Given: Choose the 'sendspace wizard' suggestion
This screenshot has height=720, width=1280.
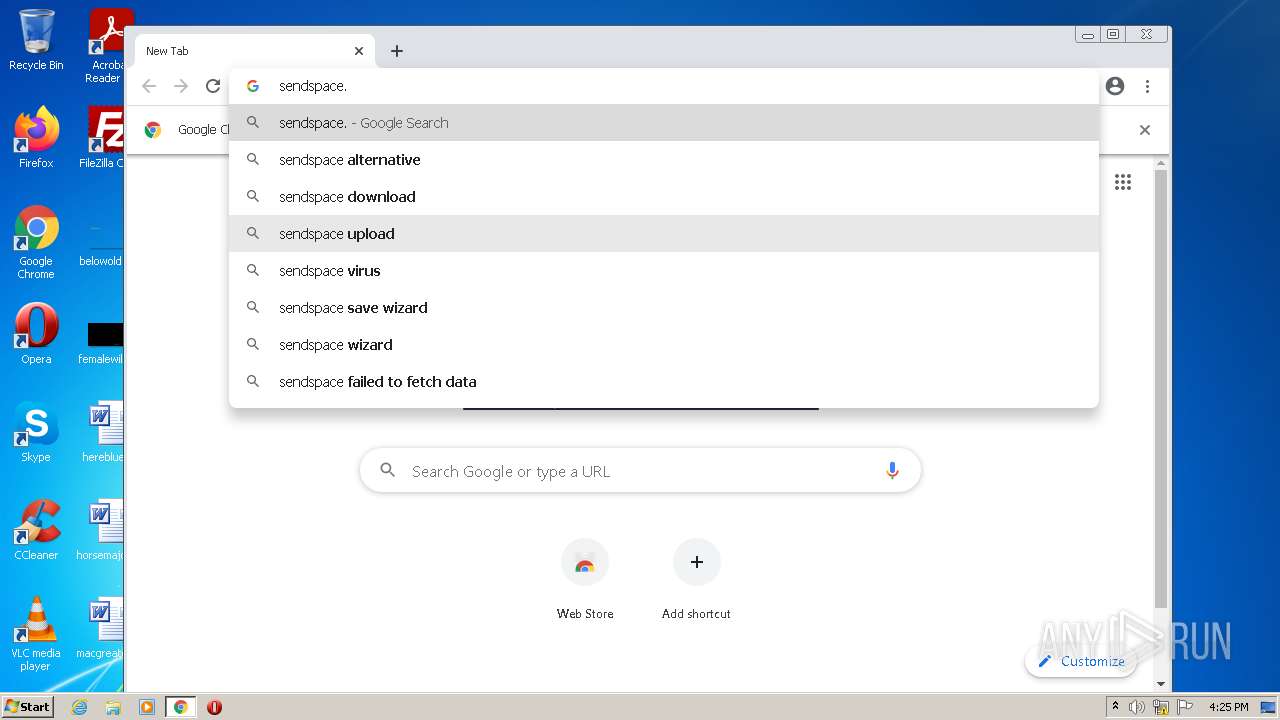Looking at the screenshot, I should point(664,345).
